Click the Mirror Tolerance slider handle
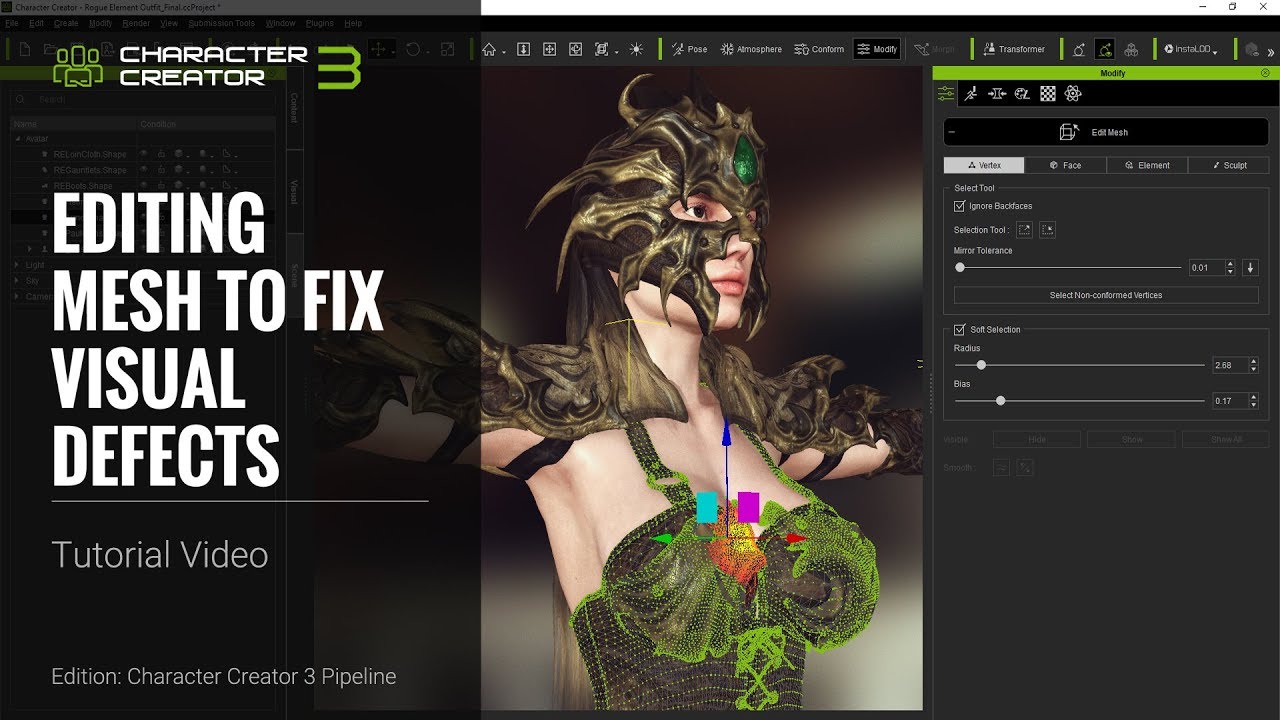1280x720 pixels. (960, 267)
